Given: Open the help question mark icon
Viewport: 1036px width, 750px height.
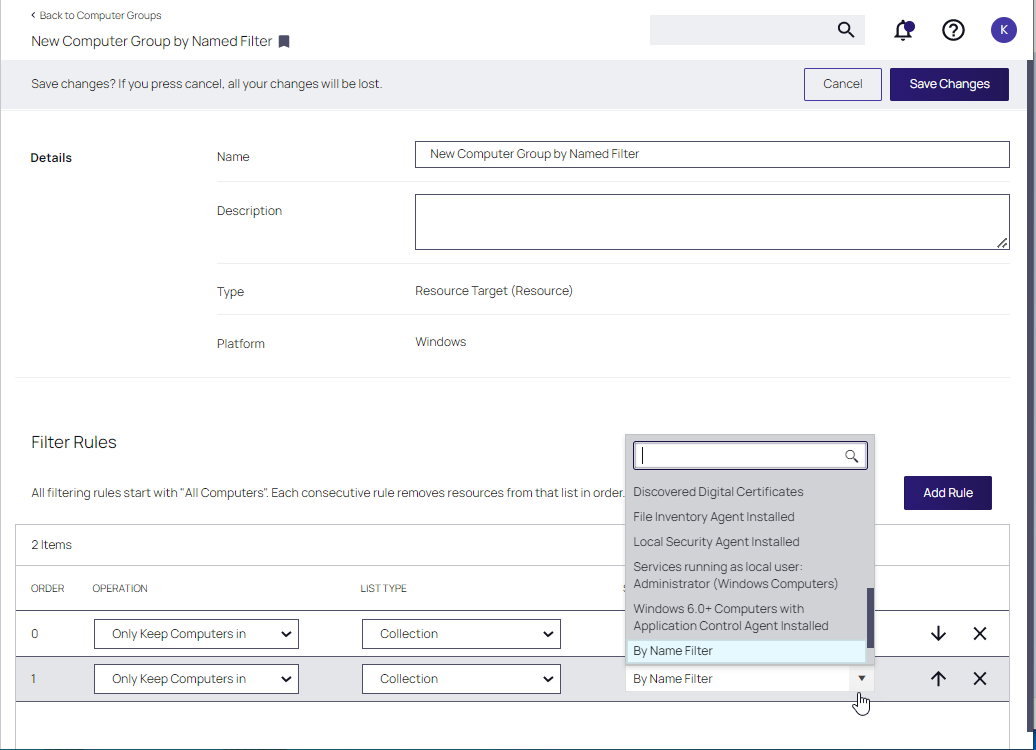Looking at the screenshot, I should point(953,30).
